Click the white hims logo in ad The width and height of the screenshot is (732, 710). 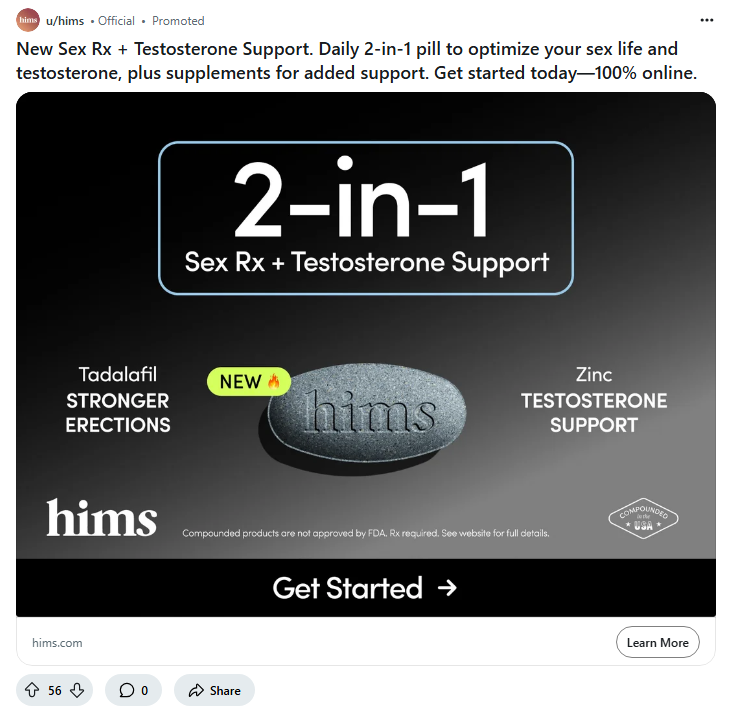pyautogui.click(x=102, y=517)
